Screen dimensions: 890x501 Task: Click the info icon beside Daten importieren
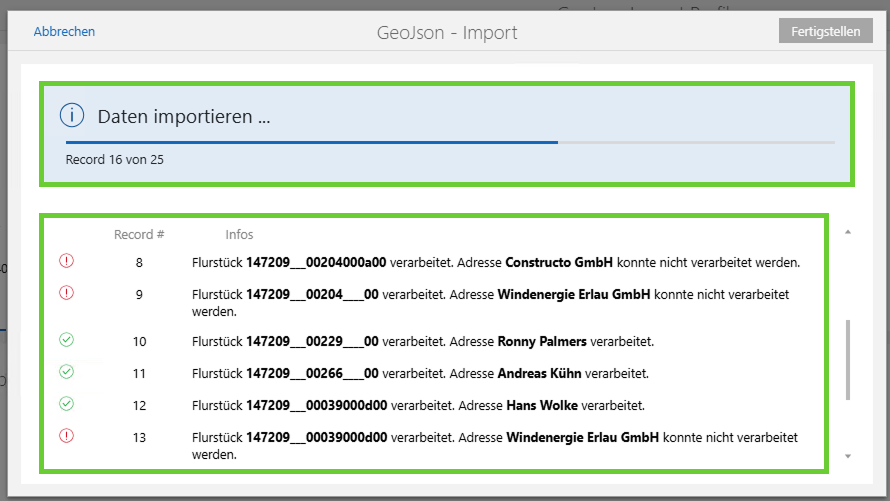(71, 115)
